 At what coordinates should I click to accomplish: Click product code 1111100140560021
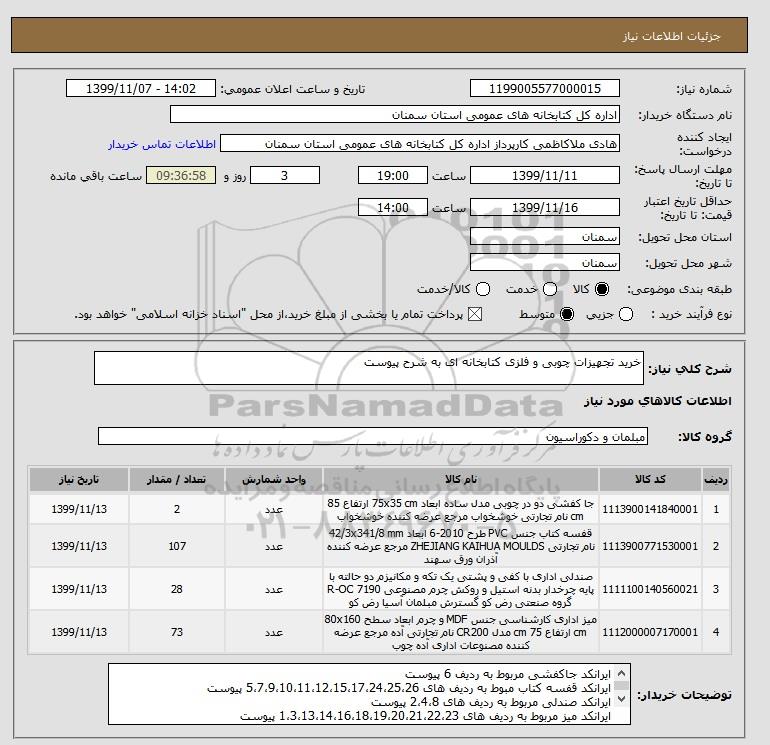click(650, 589)
